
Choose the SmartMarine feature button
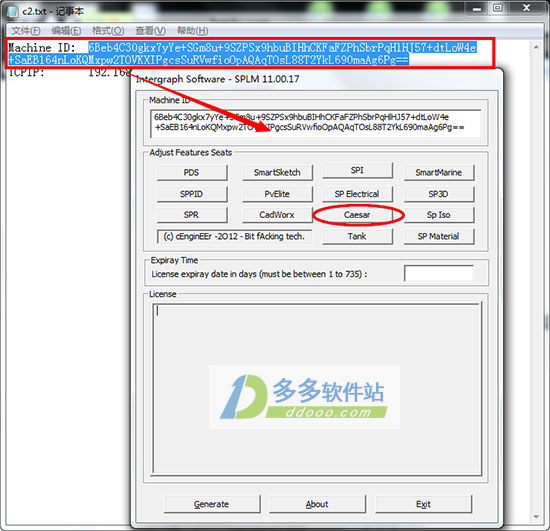click(439, 173)
